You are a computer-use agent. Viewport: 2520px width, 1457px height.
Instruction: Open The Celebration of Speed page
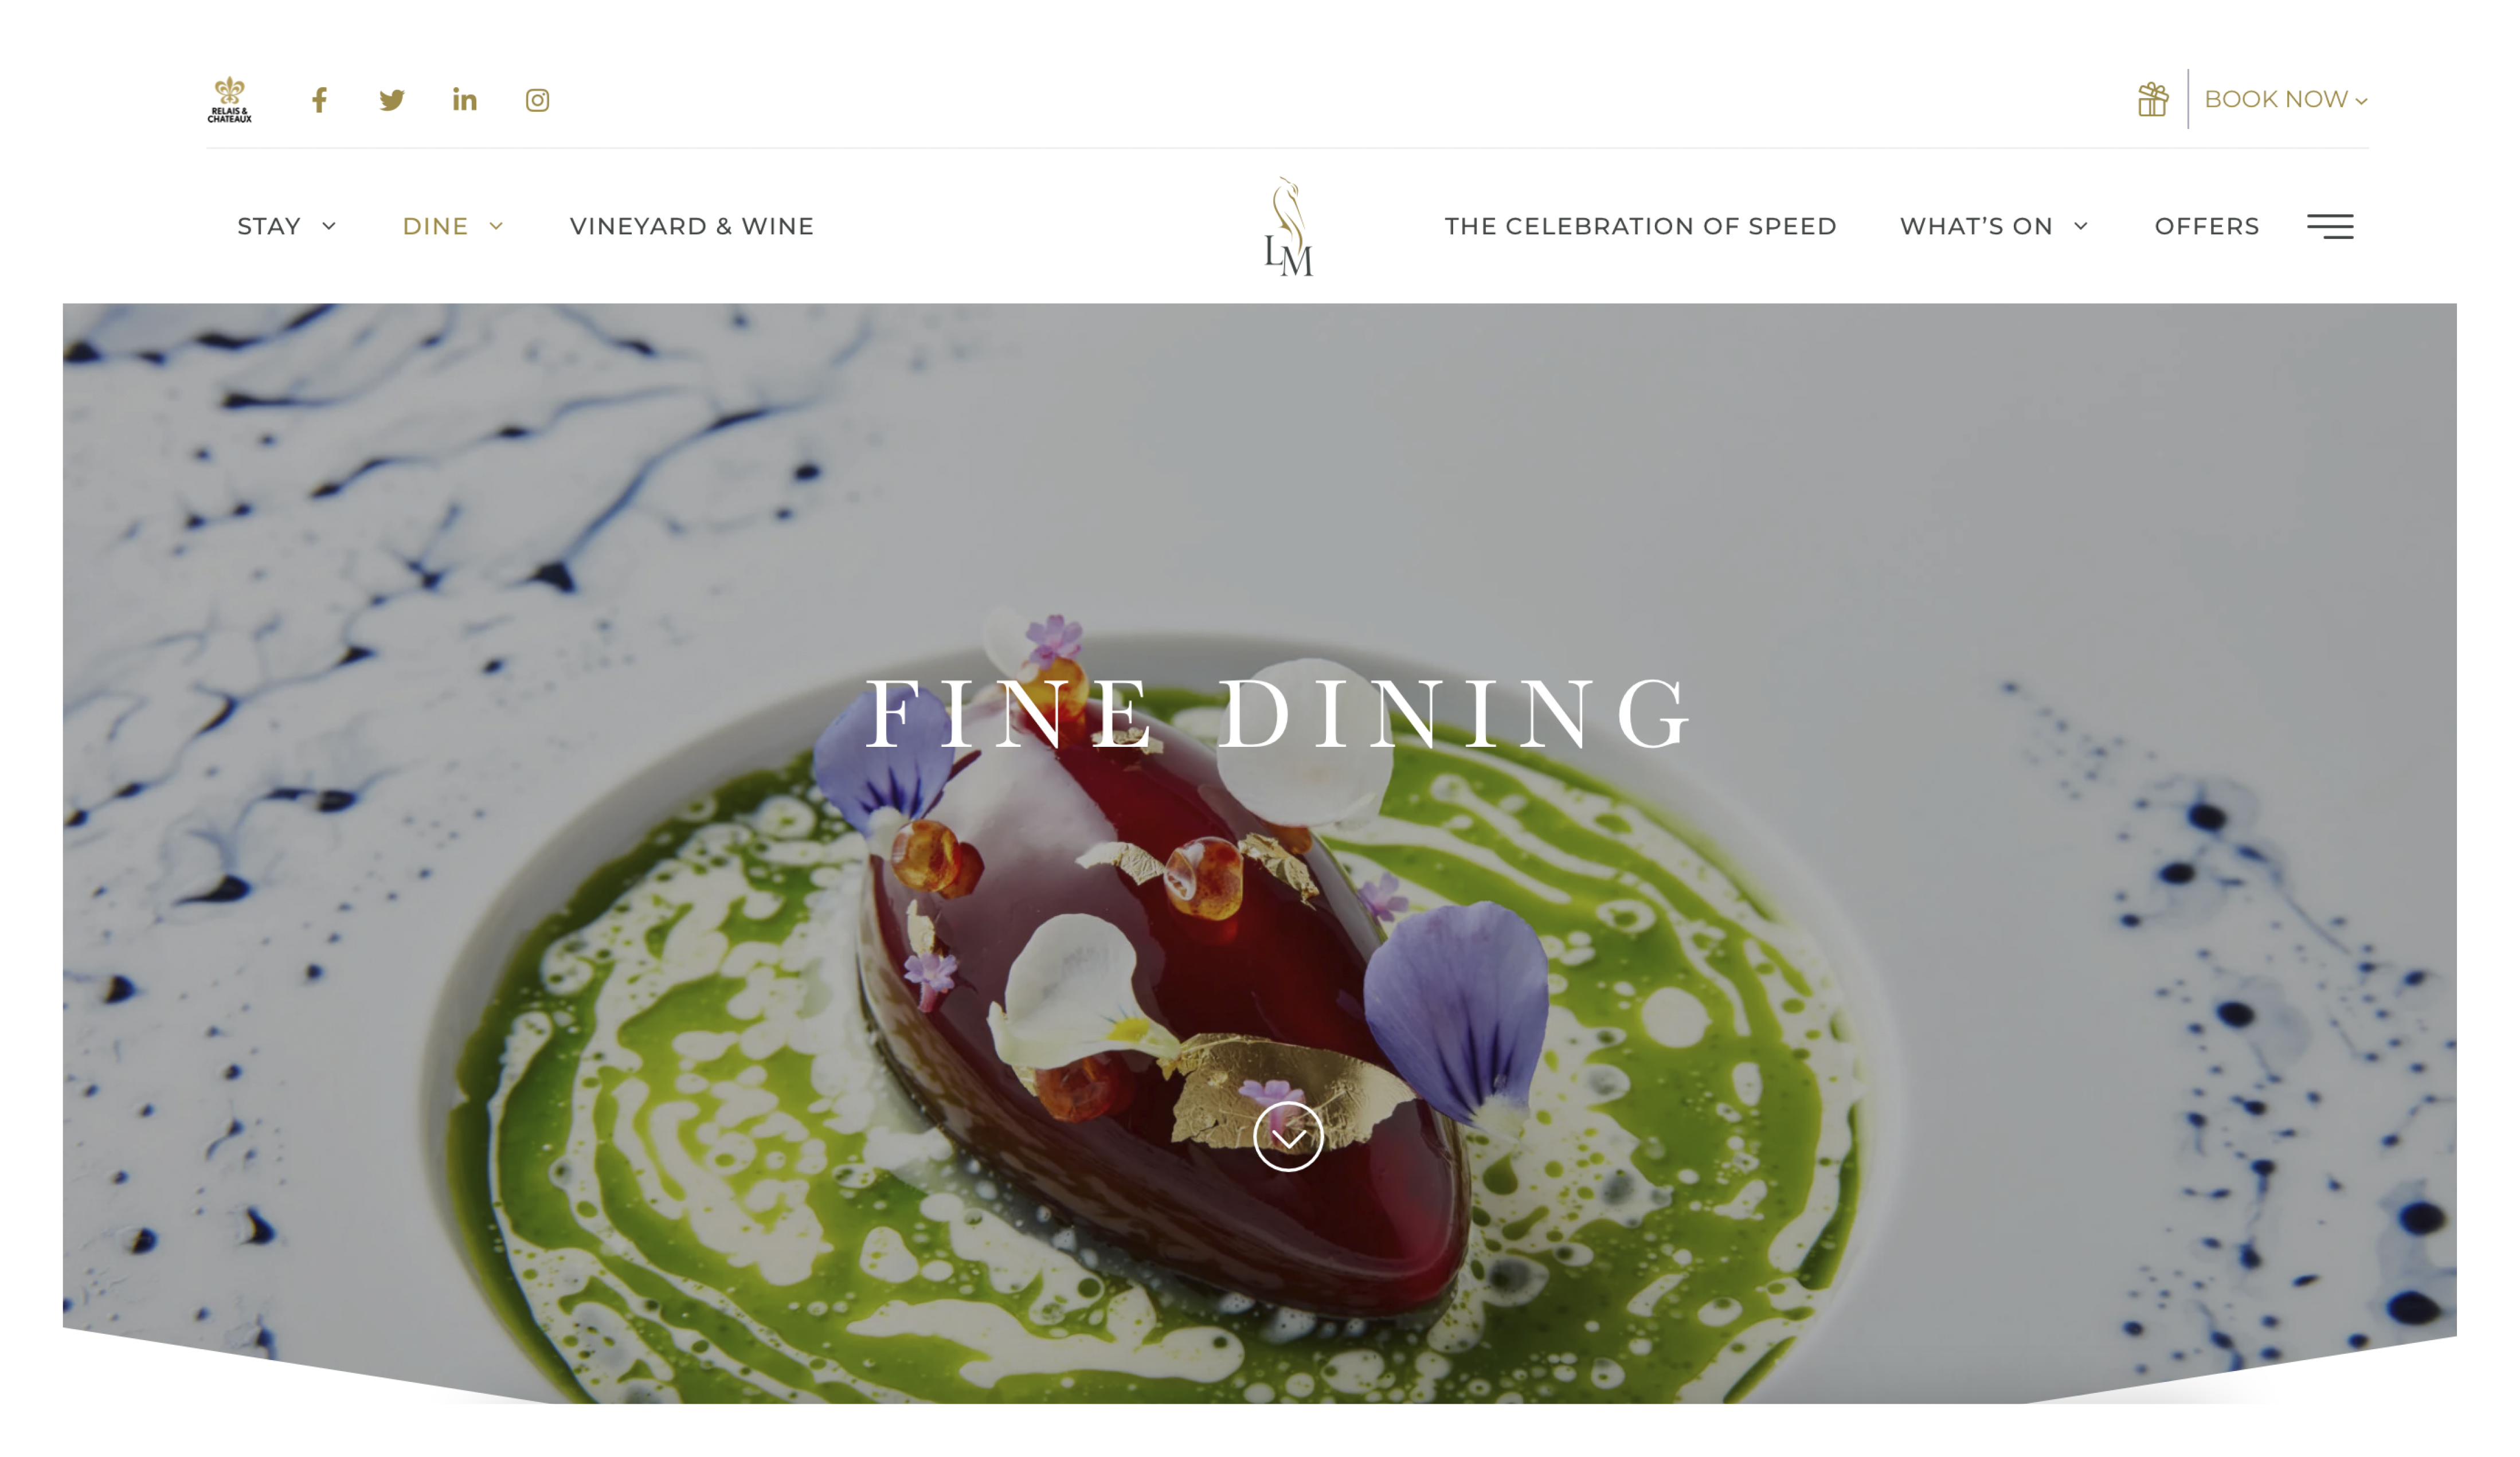[x=1640, y=226]
